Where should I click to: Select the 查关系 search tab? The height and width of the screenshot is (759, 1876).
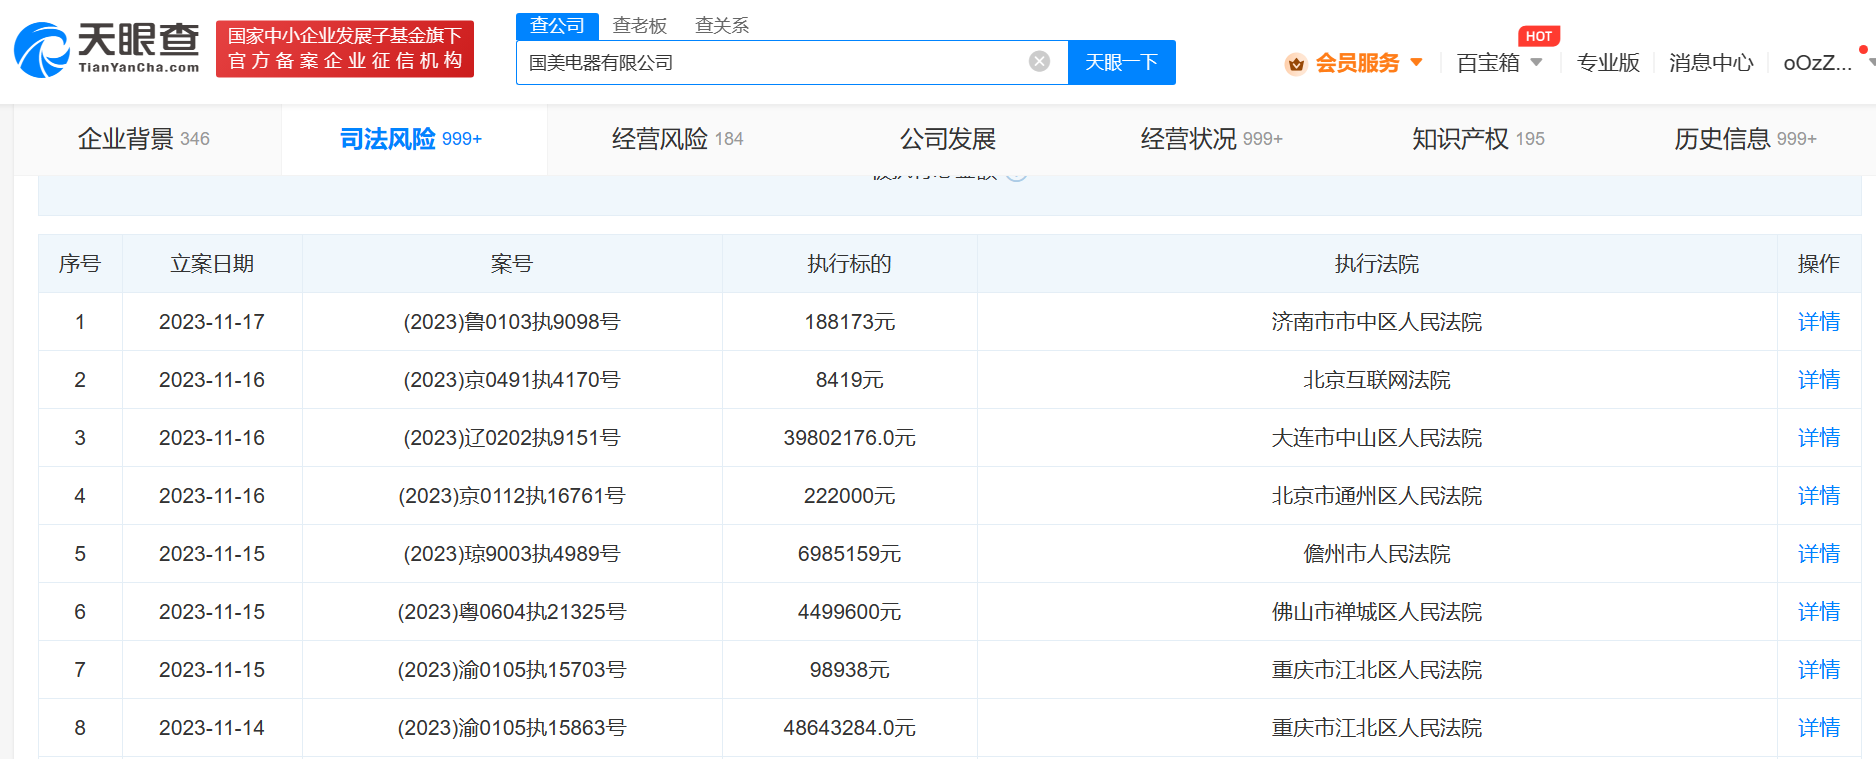[x=722, y=26]
